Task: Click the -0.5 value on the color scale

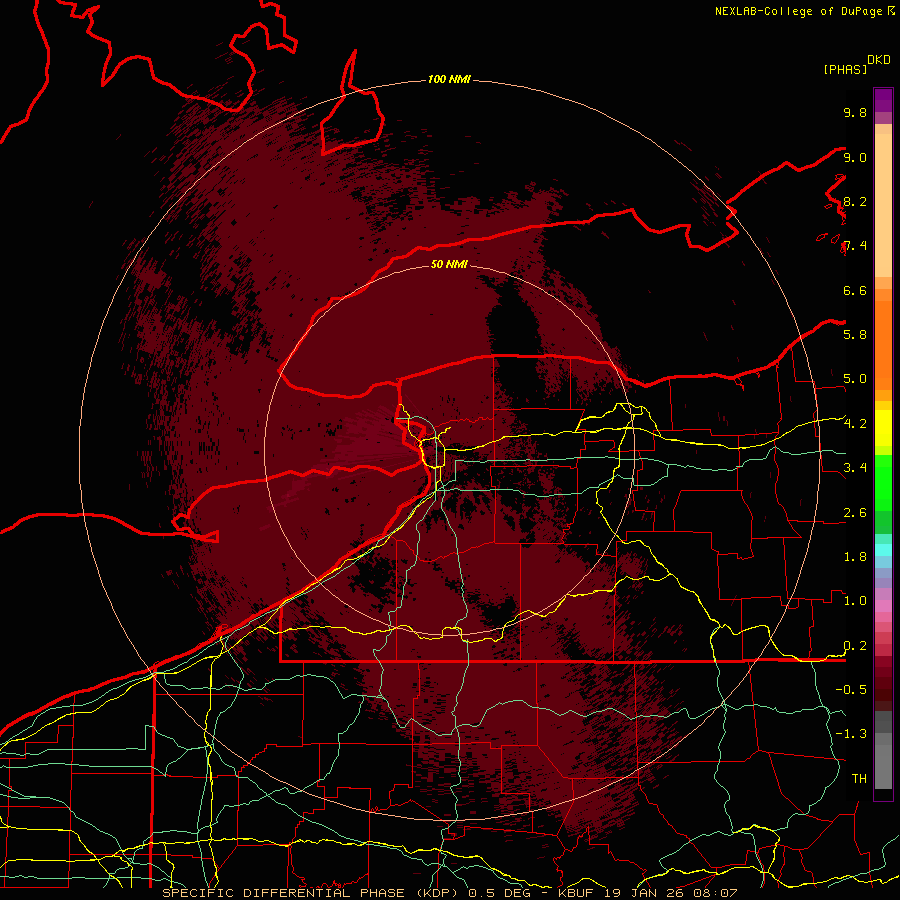Action: tap(851, 689)
